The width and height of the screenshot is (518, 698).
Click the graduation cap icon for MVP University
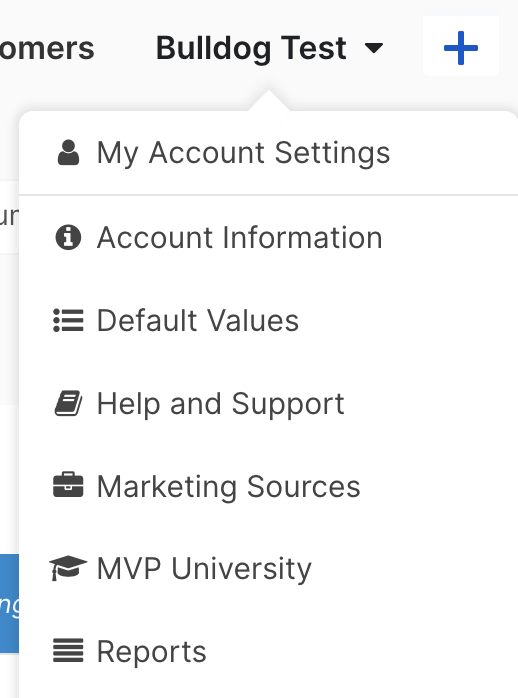[68, 568]
